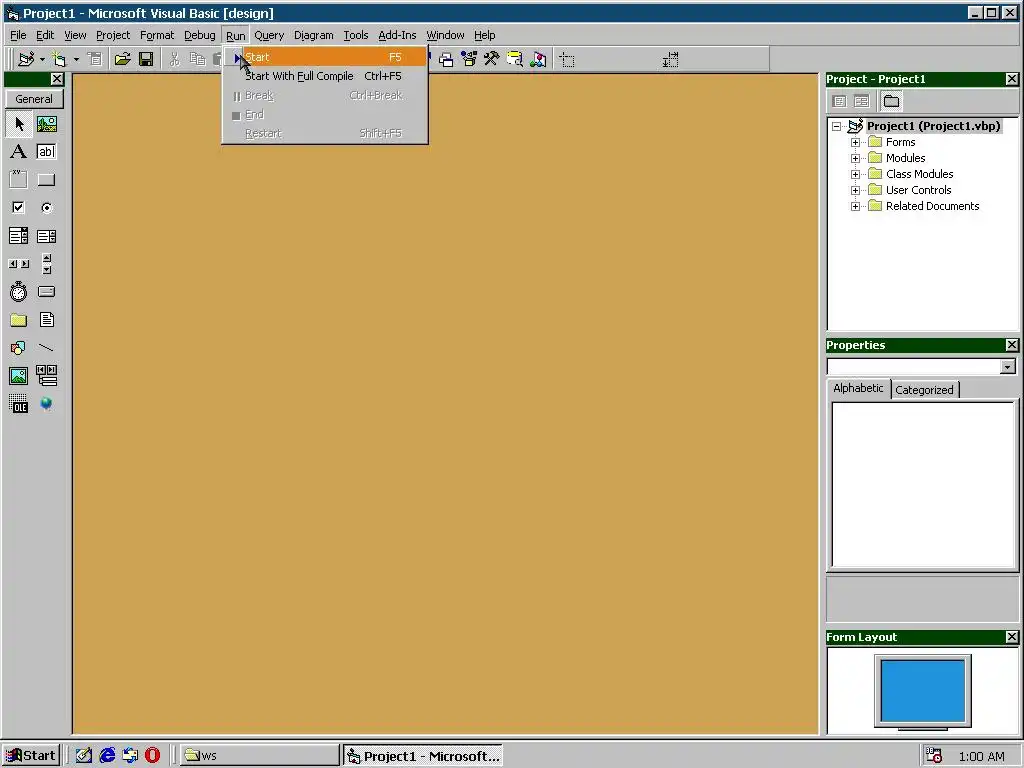Select the TextBox control tool
Screen dimensions: 1024x768
pos(46,152)
